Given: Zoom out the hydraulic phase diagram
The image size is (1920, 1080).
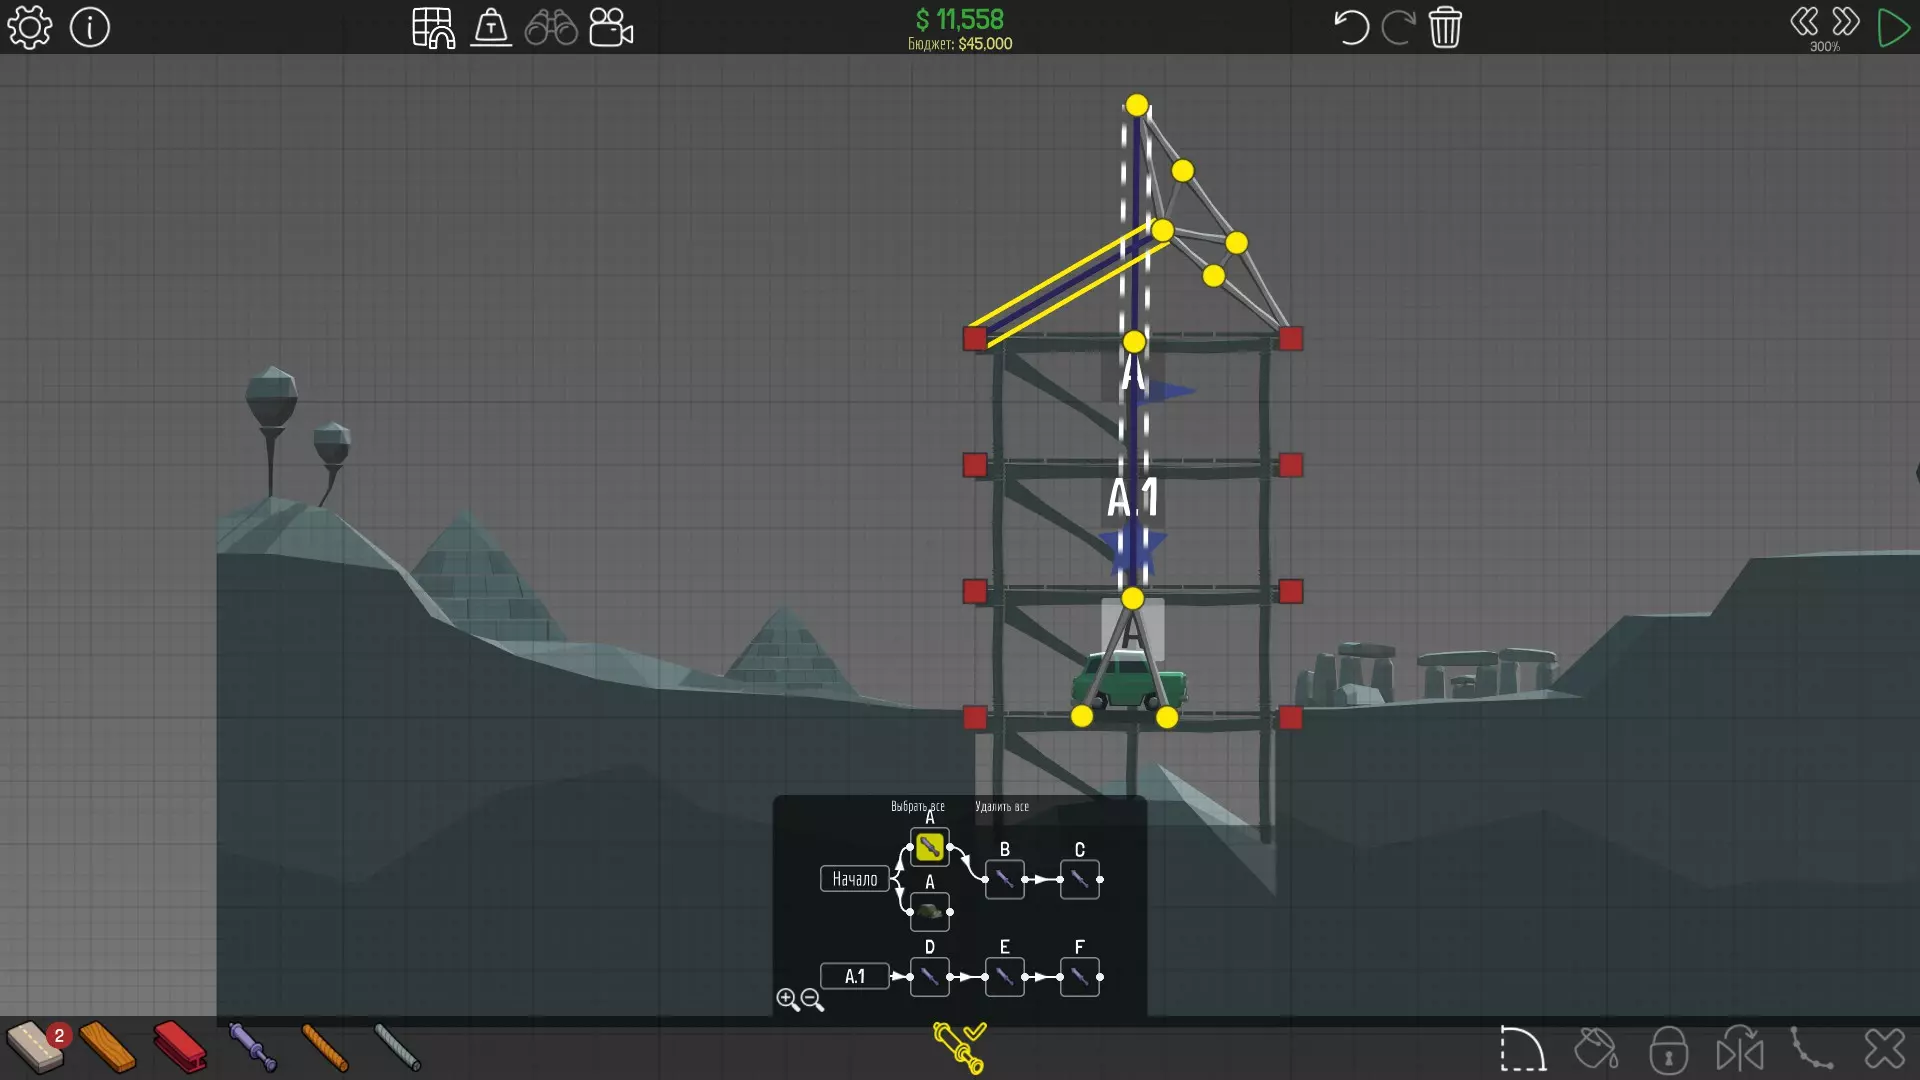Looking at the screenshot, I should (813, 999).
